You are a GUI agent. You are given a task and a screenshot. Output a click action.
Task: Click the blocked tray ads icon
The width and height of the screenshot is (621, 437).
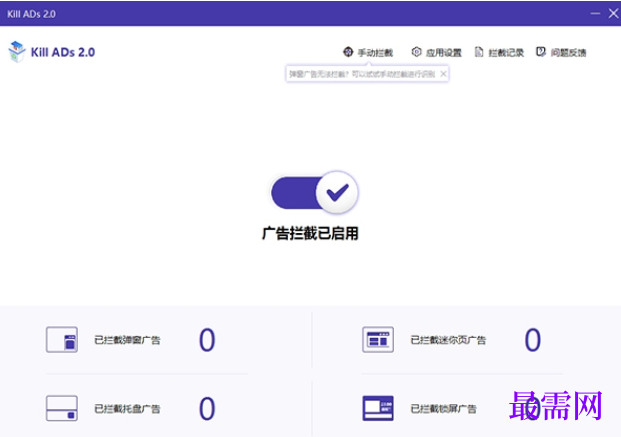pyautogui.click(x=62, y=408)
